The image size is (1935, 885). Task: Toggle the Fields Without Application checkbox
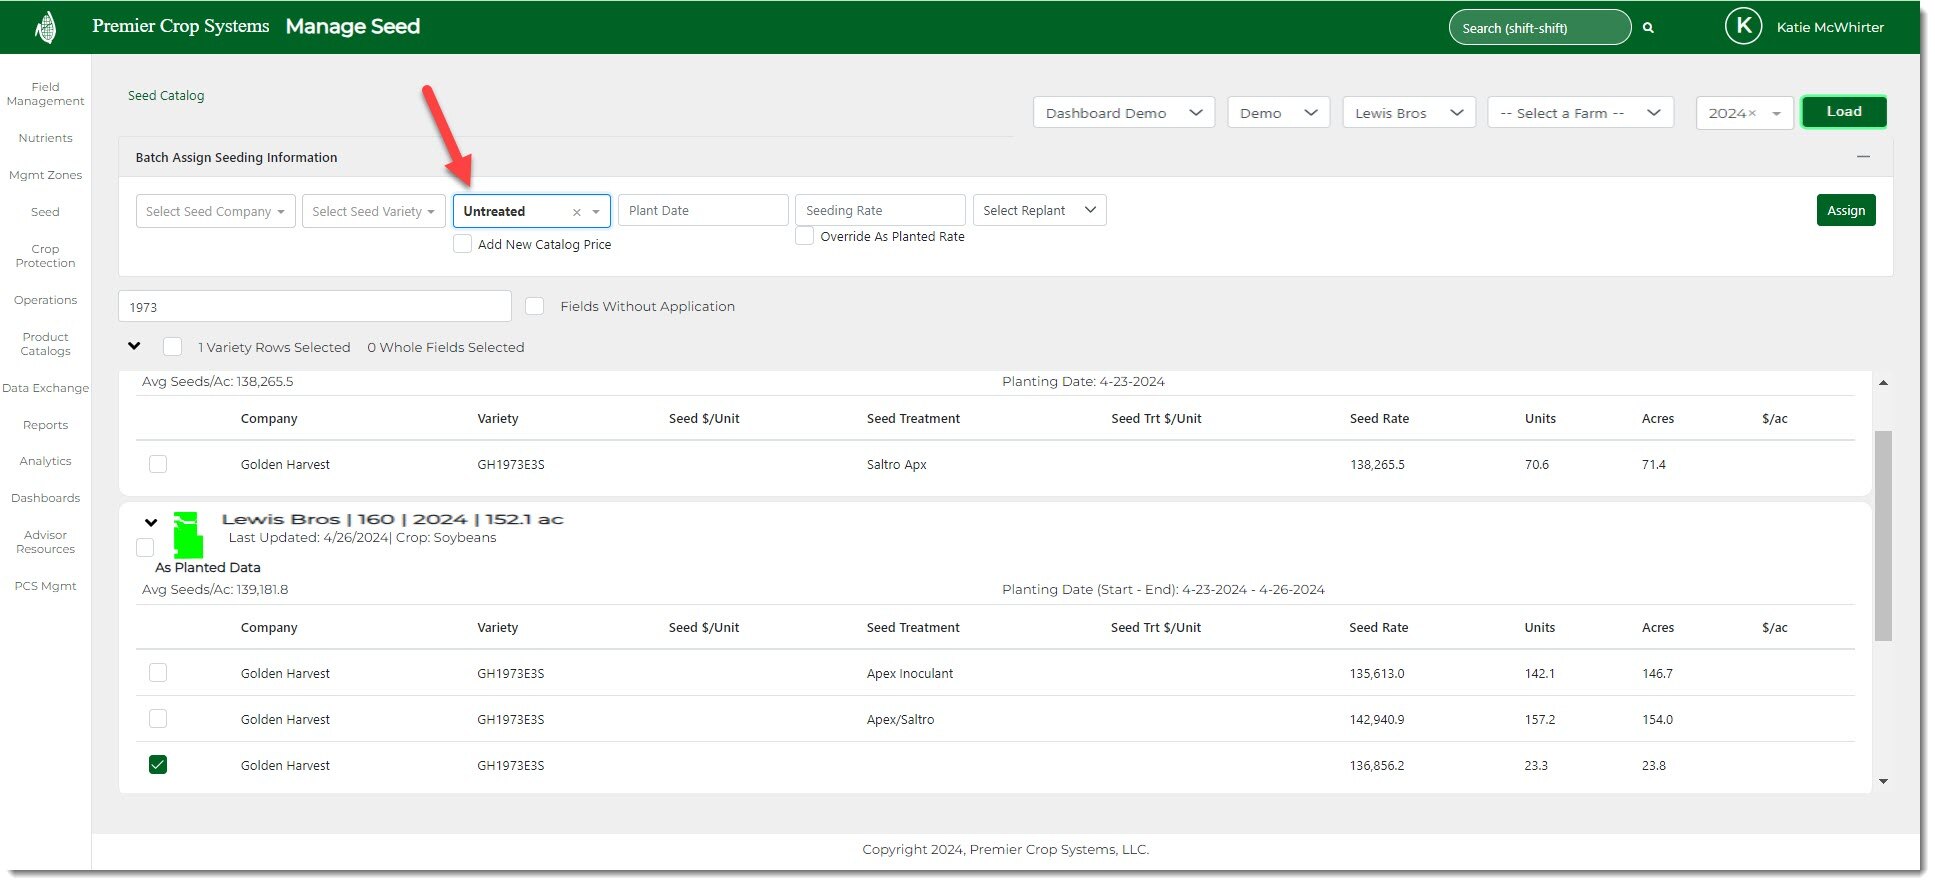535,306
